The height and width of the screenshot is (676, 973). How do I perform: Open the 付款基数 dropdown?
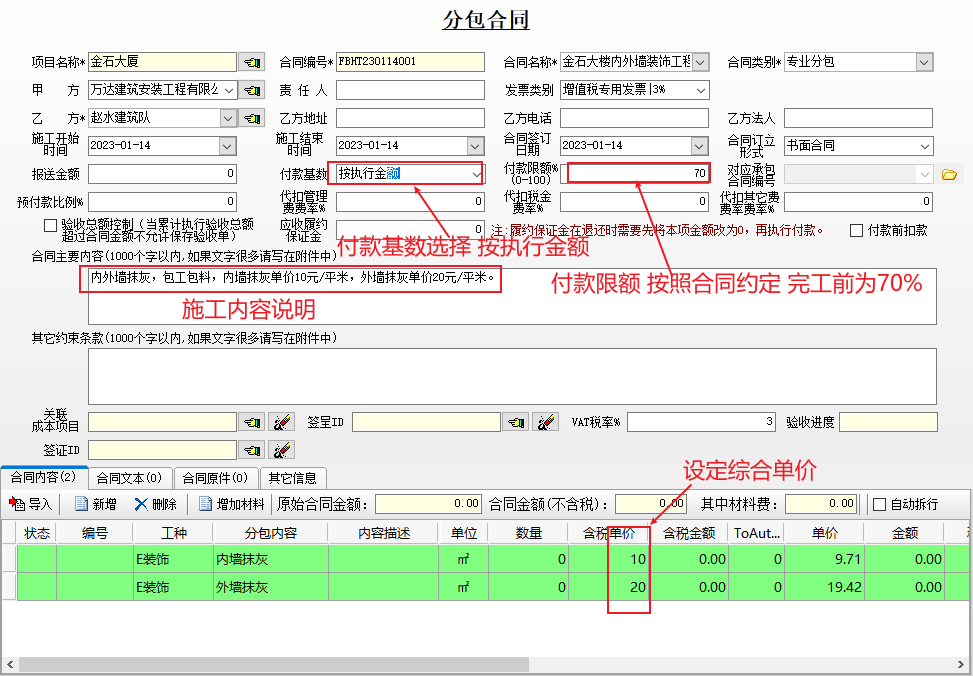[476, 174]
